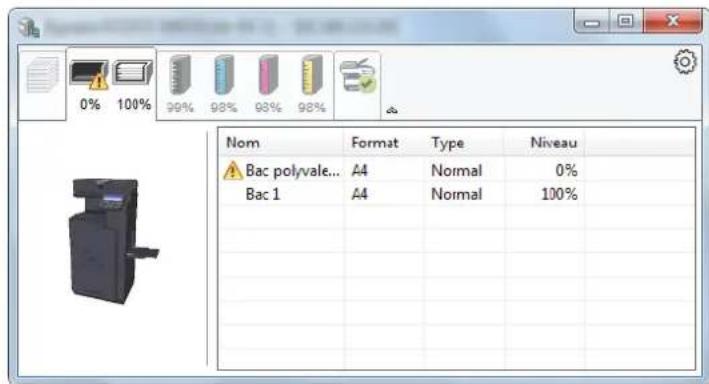Click the Normal type in Bac polyvalent row

[457, 171]
